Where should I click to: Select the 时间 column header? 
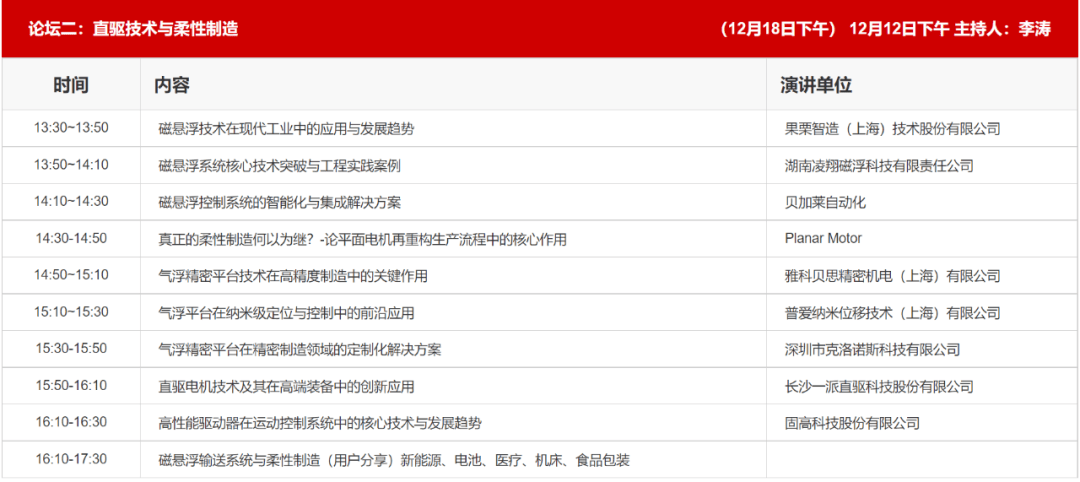click(71, 85)
